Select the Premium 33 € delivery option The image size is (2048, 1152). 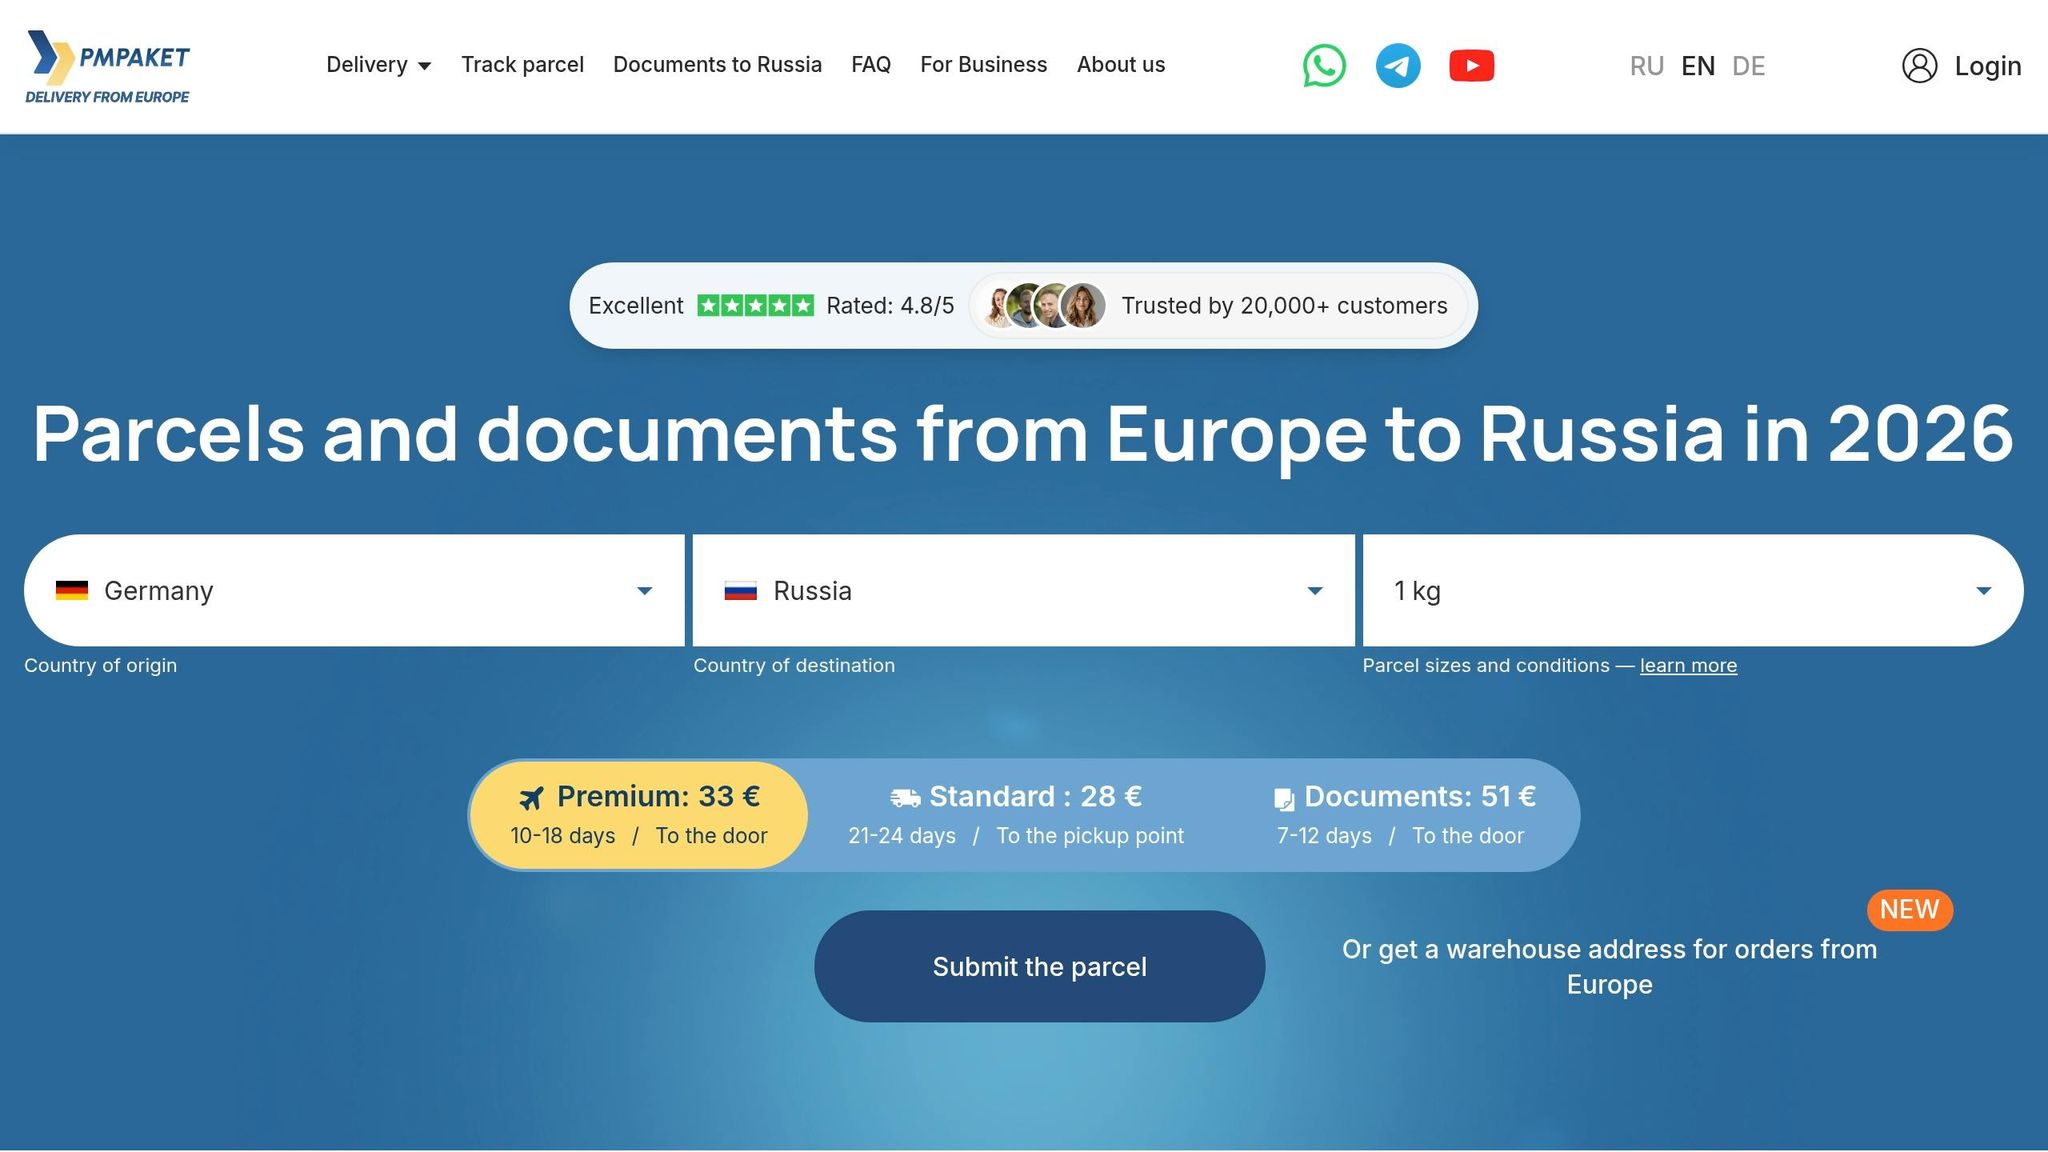(x=639, y=815)
